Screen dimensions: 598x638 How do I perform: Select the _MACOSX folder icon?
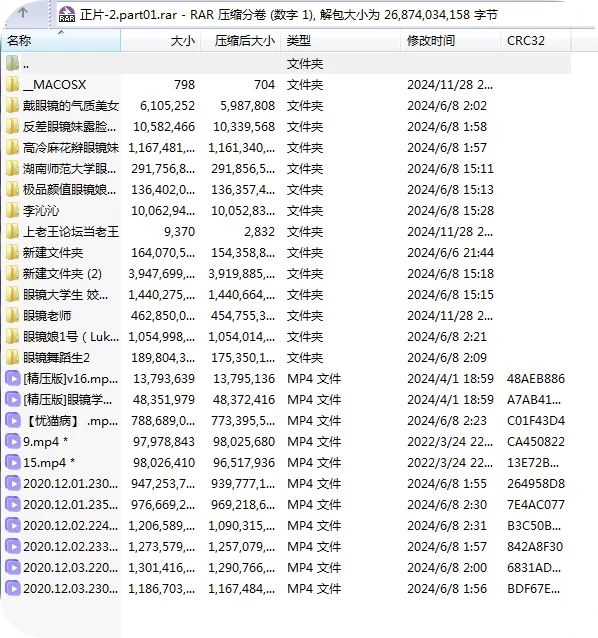13,85
